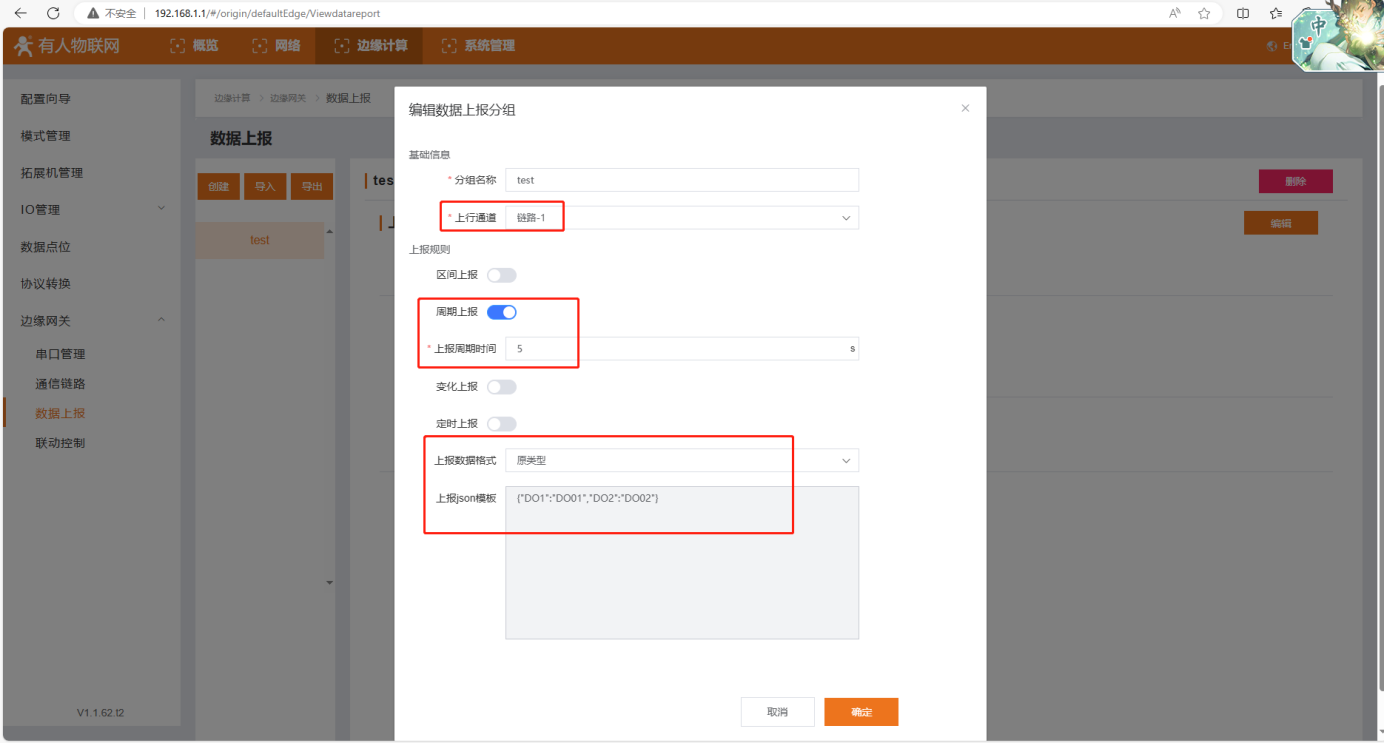Enable the 区间上报 toggle switch
1384x743 pixels.
[x=501, y=275]
